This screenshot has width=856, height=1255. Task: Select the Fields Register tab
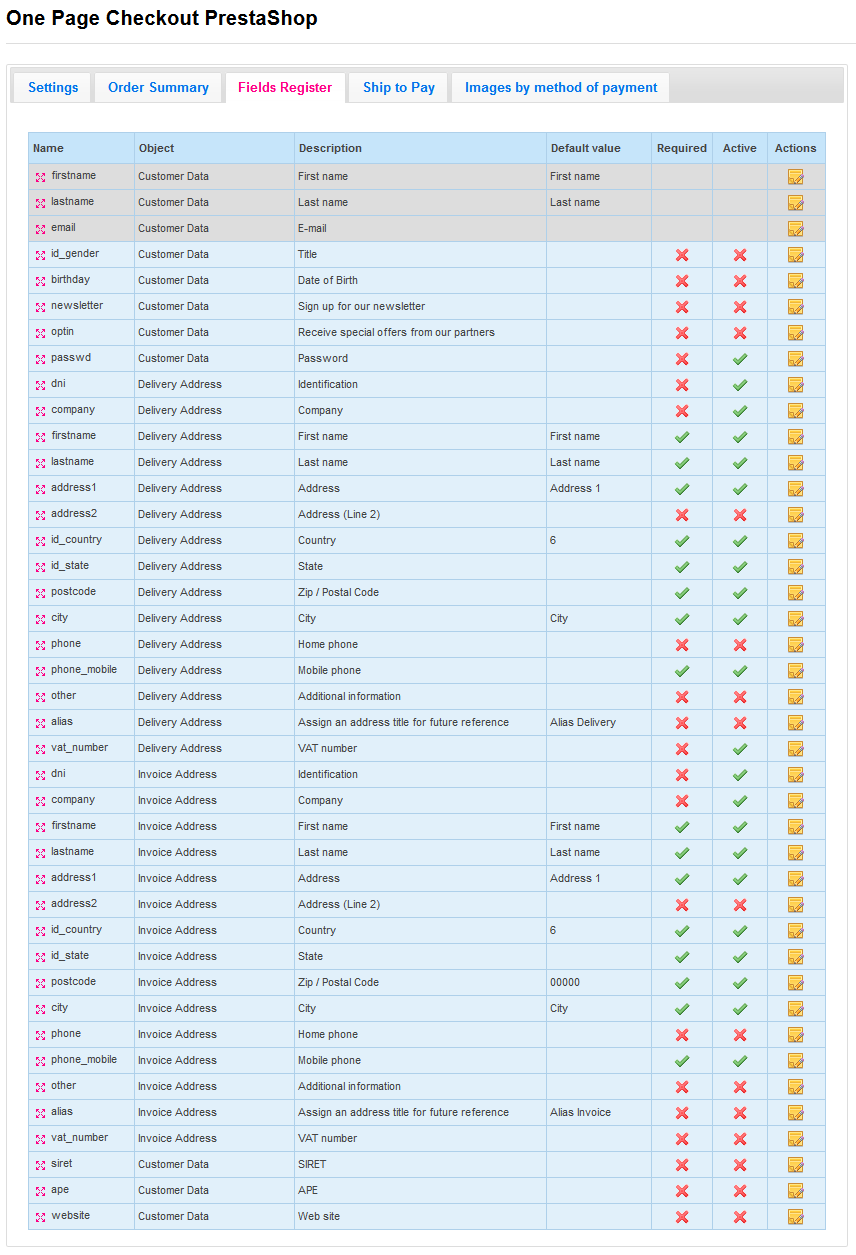tap(285, 87)
